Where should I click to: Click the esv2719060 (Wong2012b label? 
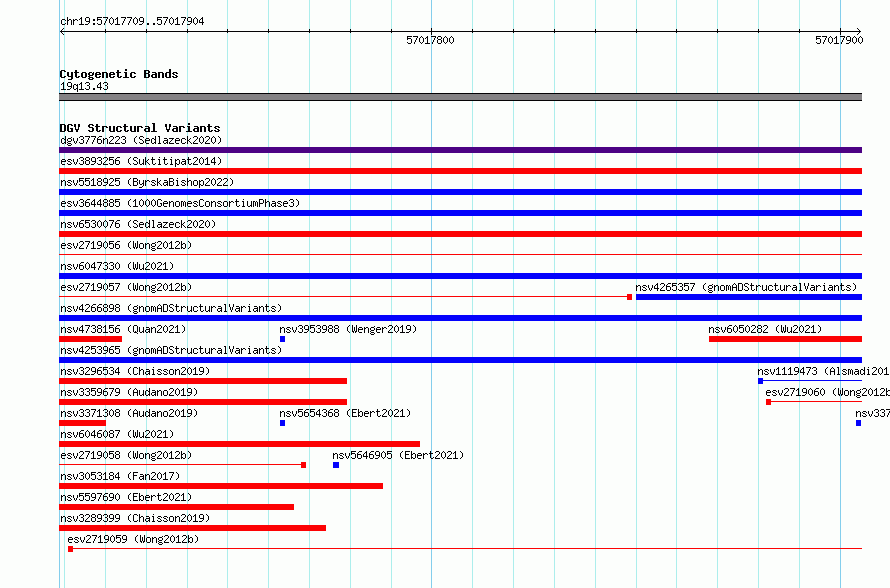pos(827,392)
